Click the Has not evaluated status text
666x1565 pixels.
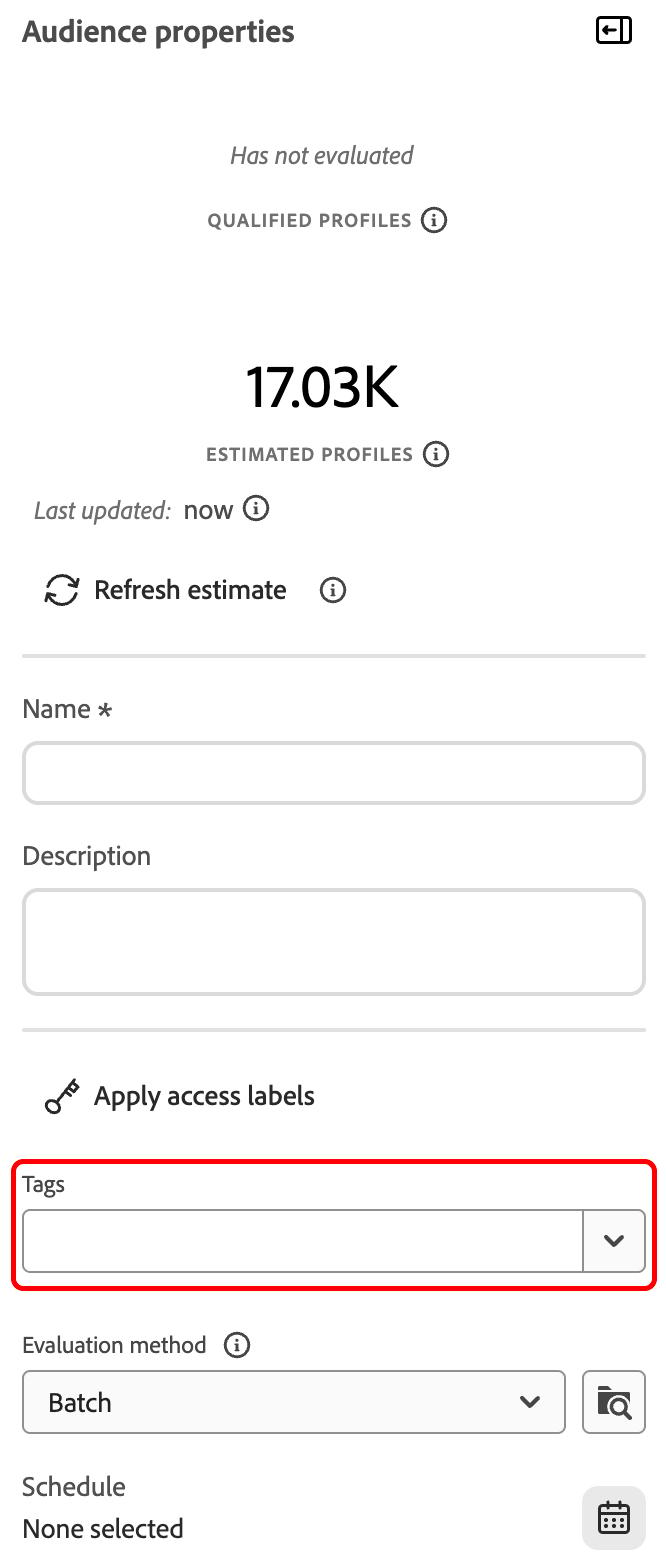tap(322, 156)
